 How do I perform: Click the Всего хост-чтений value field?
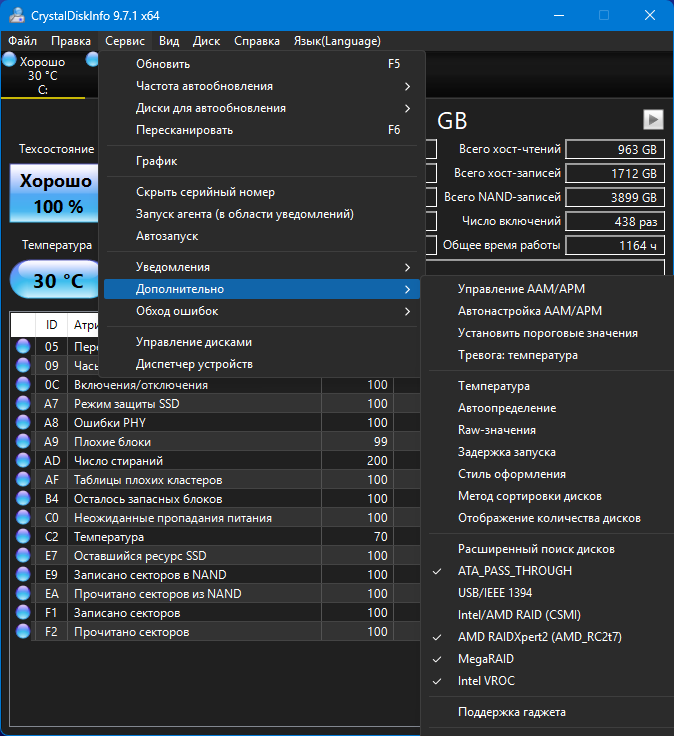(615, 149)
